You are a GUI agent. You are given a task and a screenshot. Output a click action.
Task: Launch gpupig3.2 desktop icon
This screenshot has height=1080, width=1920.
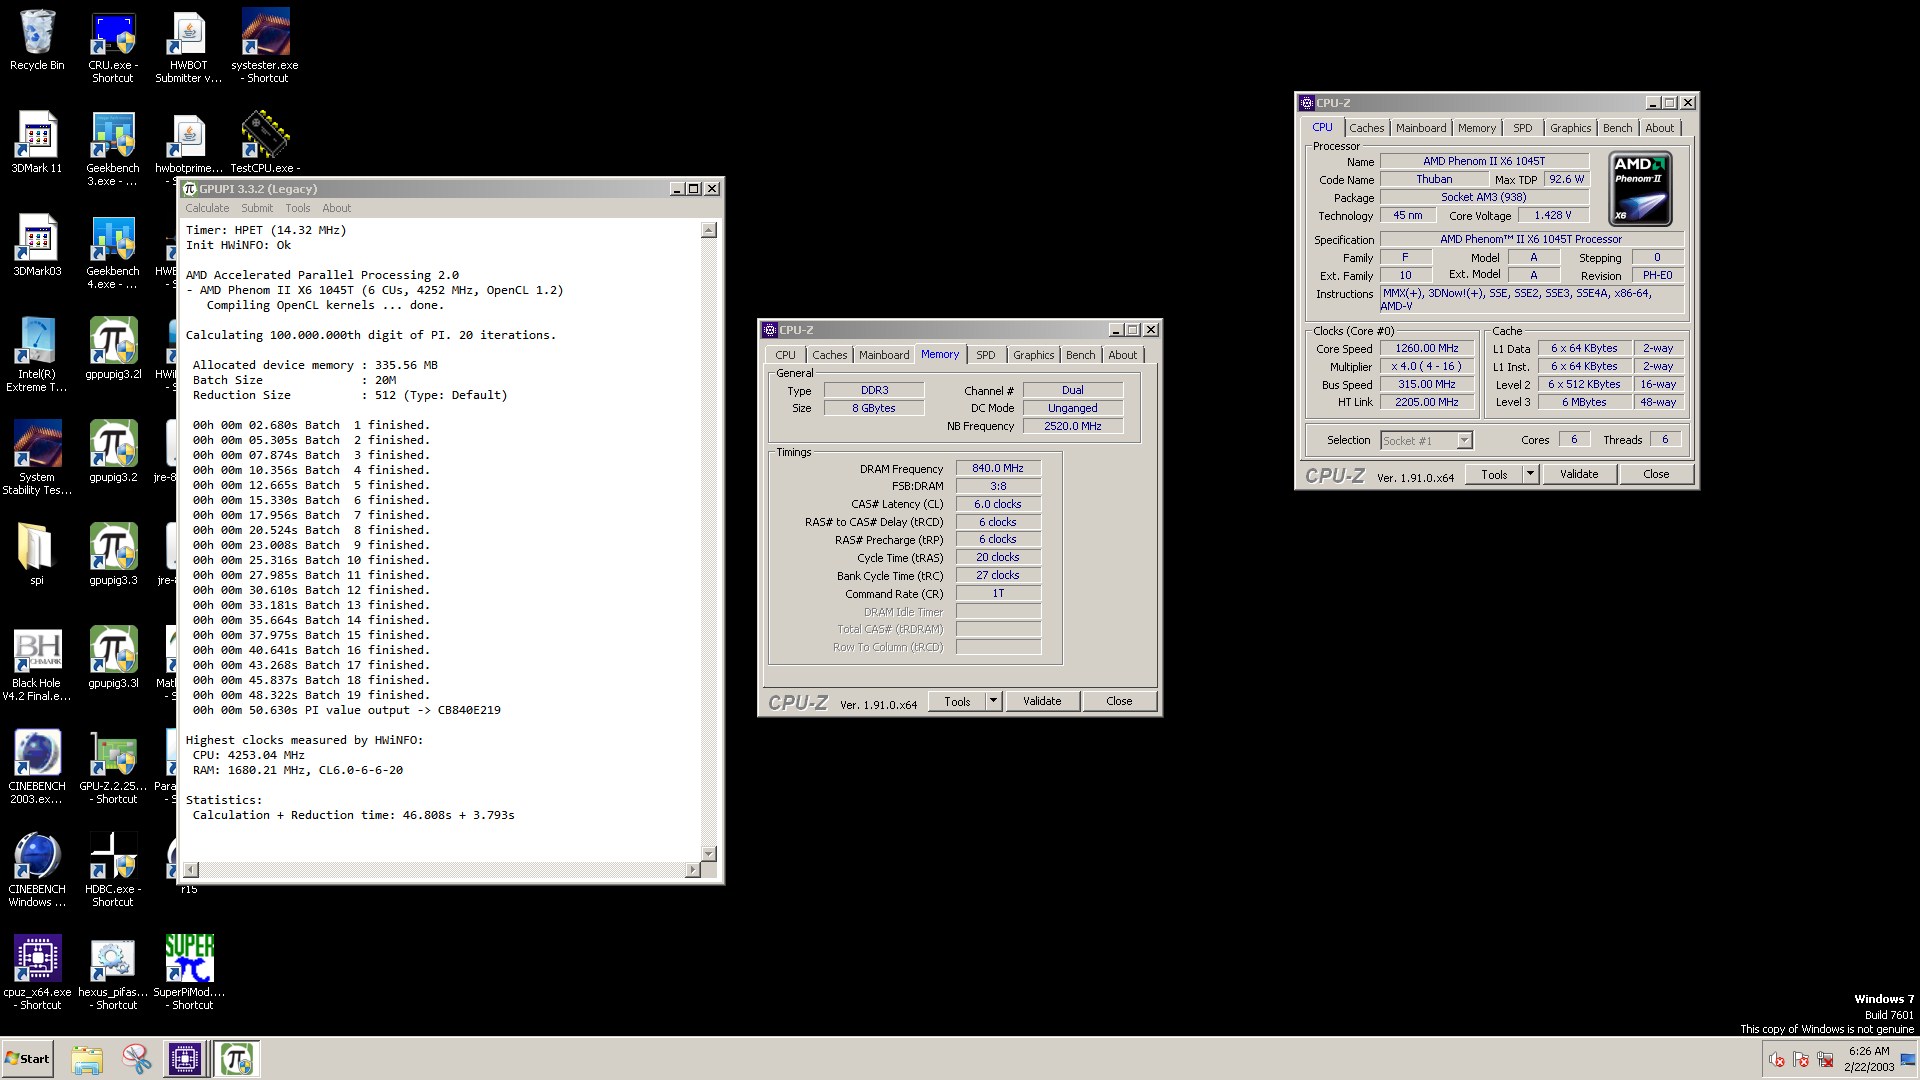112,451
